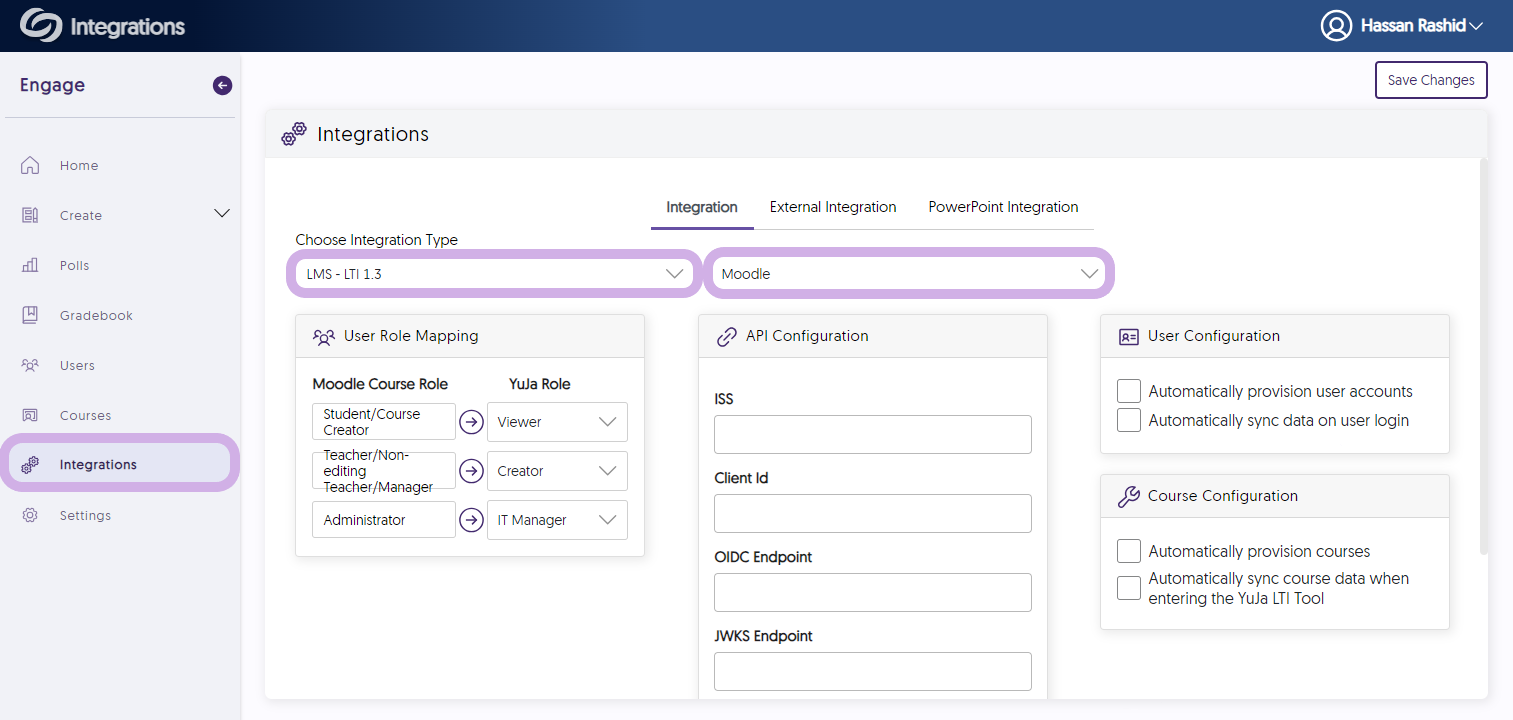Click the Settings gear icon
Screen dimensions: 1513x720
pyautogui.click(x=30, y=515)
